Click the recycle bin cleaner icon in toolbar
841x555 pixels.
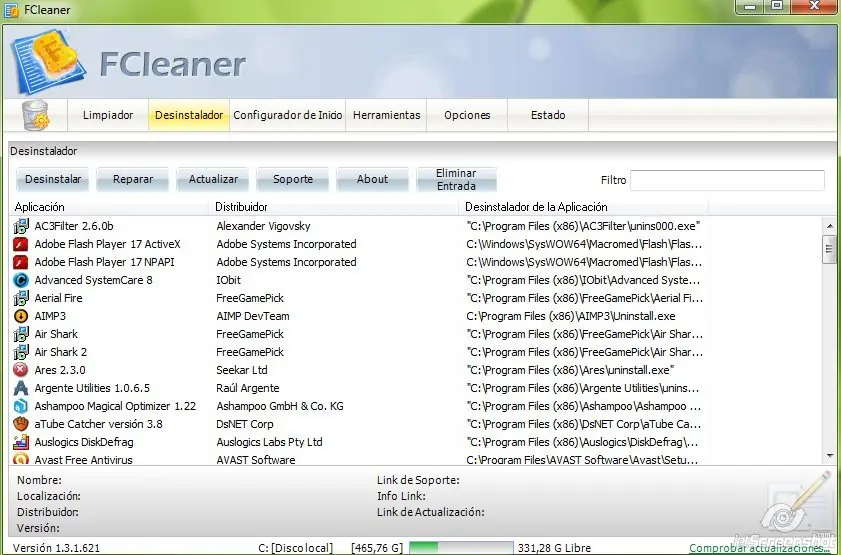[35, 115]
